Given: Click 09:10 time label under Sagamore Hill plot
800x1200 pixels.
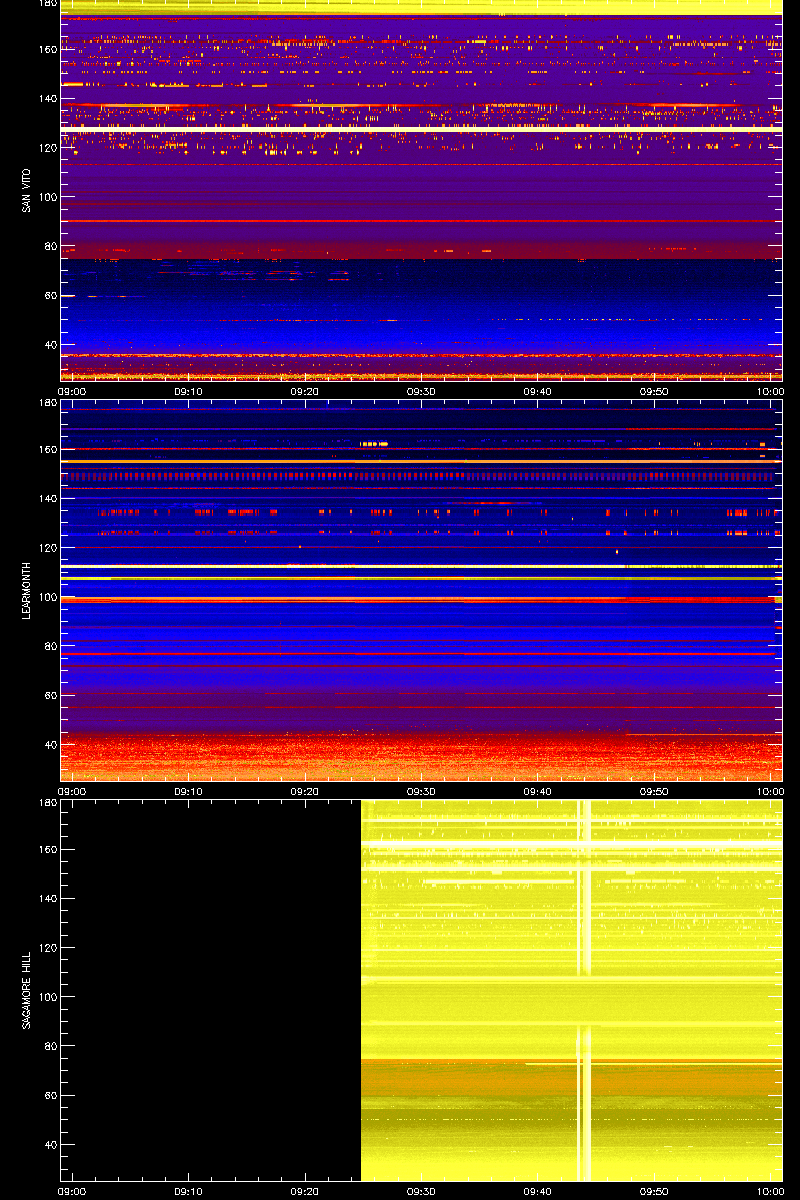Looking at the screenshot, I should pos(188,1191).
